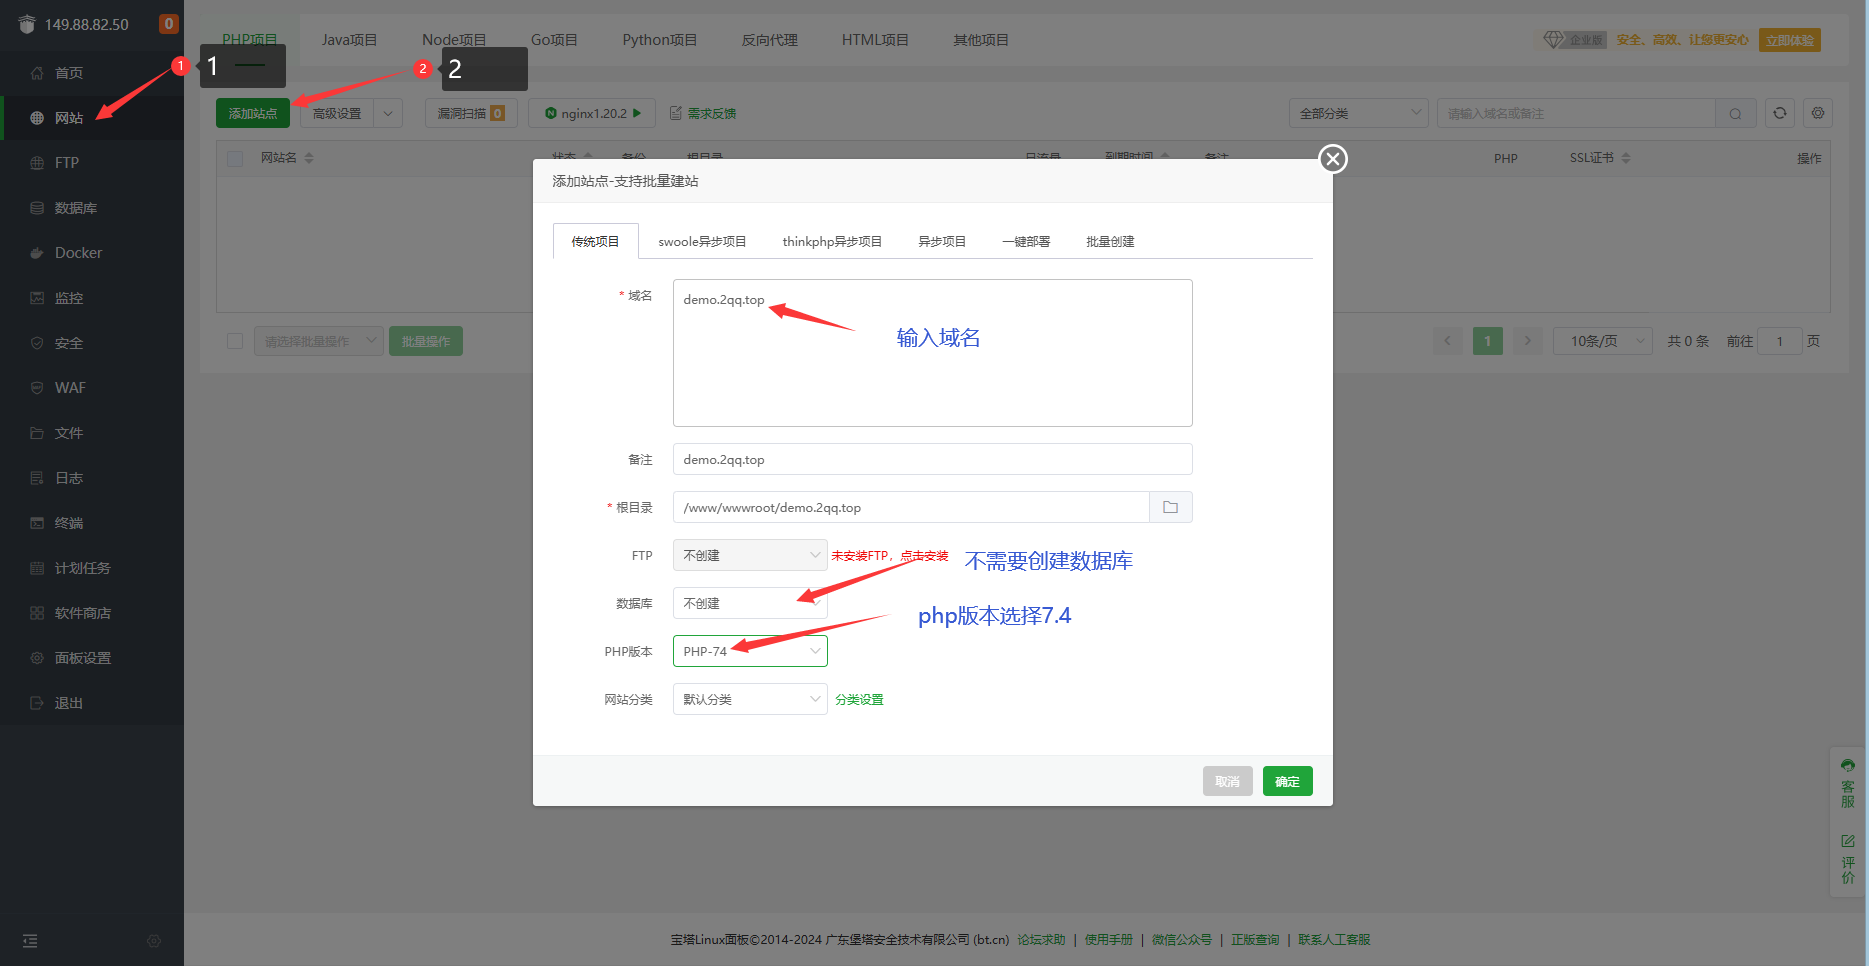Click the folder browse icon for 根目录

[x=1170, y=507]
